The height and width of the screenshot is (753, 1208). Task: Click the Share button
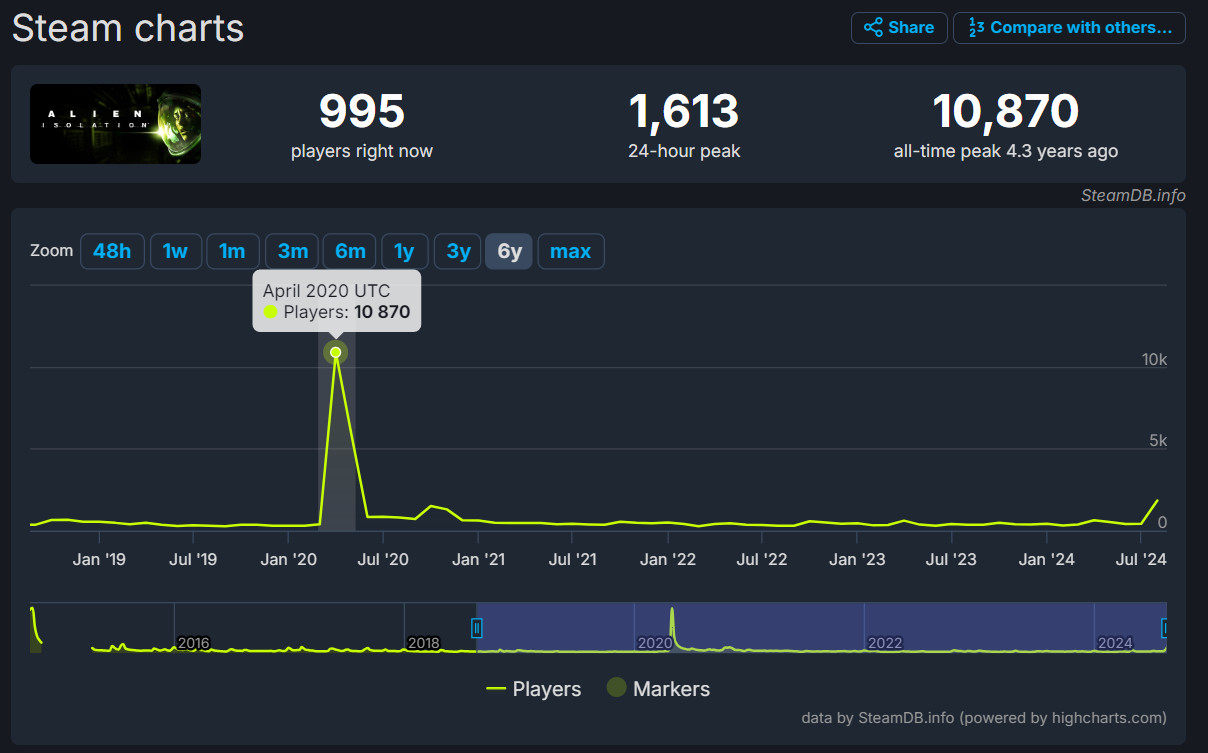coord(899,28)
